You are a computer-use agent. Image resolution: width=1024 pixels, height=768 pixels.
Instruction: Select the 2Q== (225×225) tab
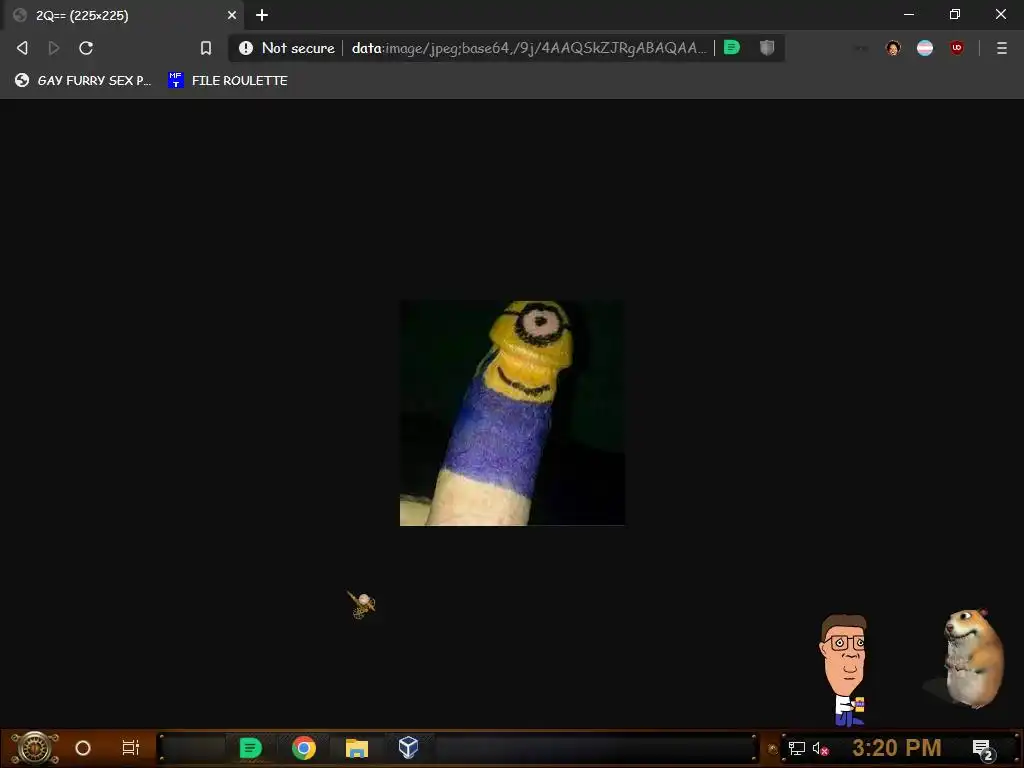click(x=124, y=15)
